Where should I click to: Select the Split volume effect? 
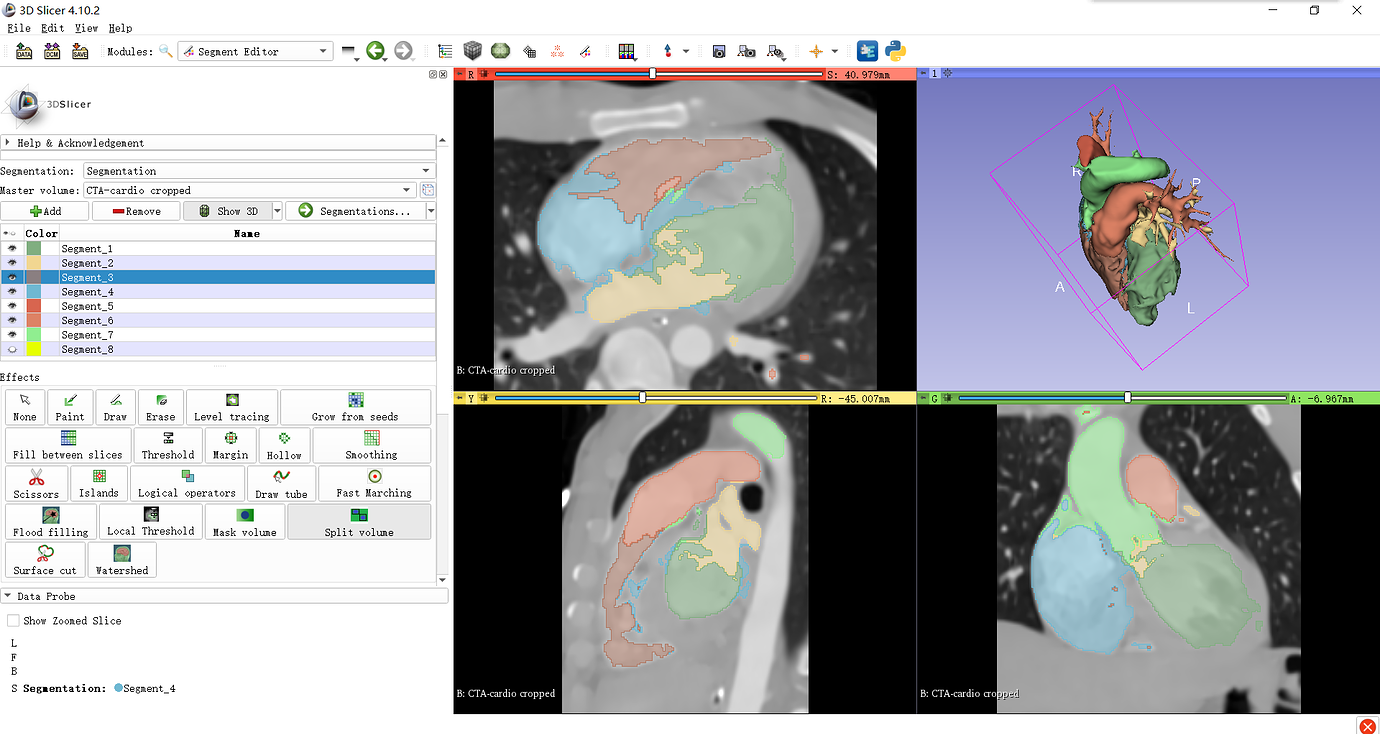pyautogui.click(x=359, y=521)
